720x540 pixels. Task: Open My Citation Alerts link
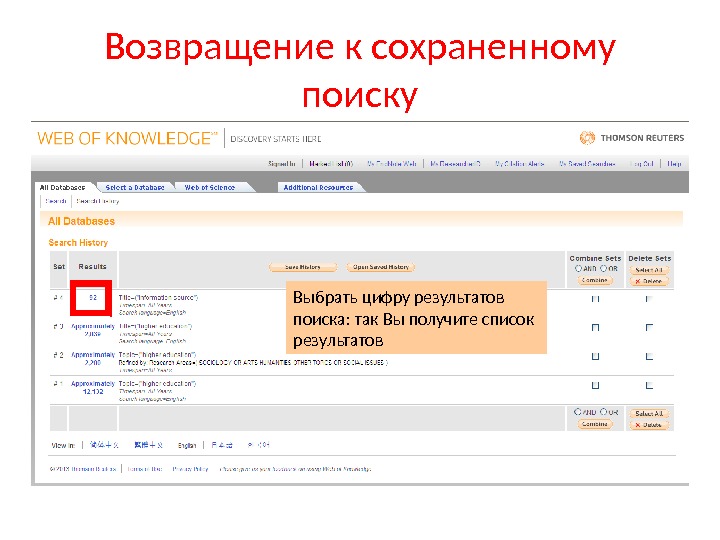519,163
